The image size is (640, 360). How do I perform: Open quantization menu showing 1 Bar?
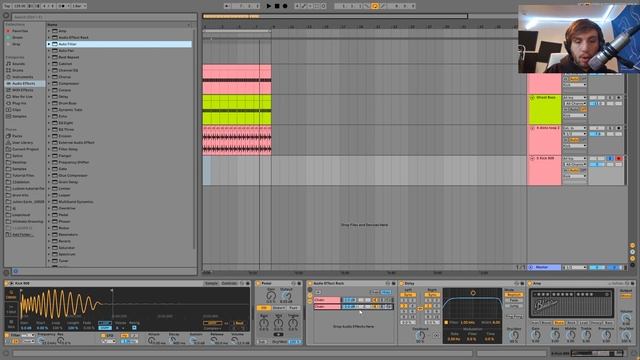coord(78,6)
